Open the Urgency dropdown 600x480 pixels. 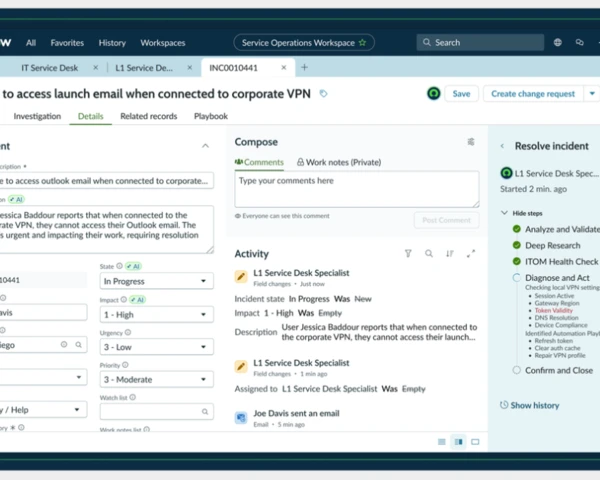click(x=157, y=347)
